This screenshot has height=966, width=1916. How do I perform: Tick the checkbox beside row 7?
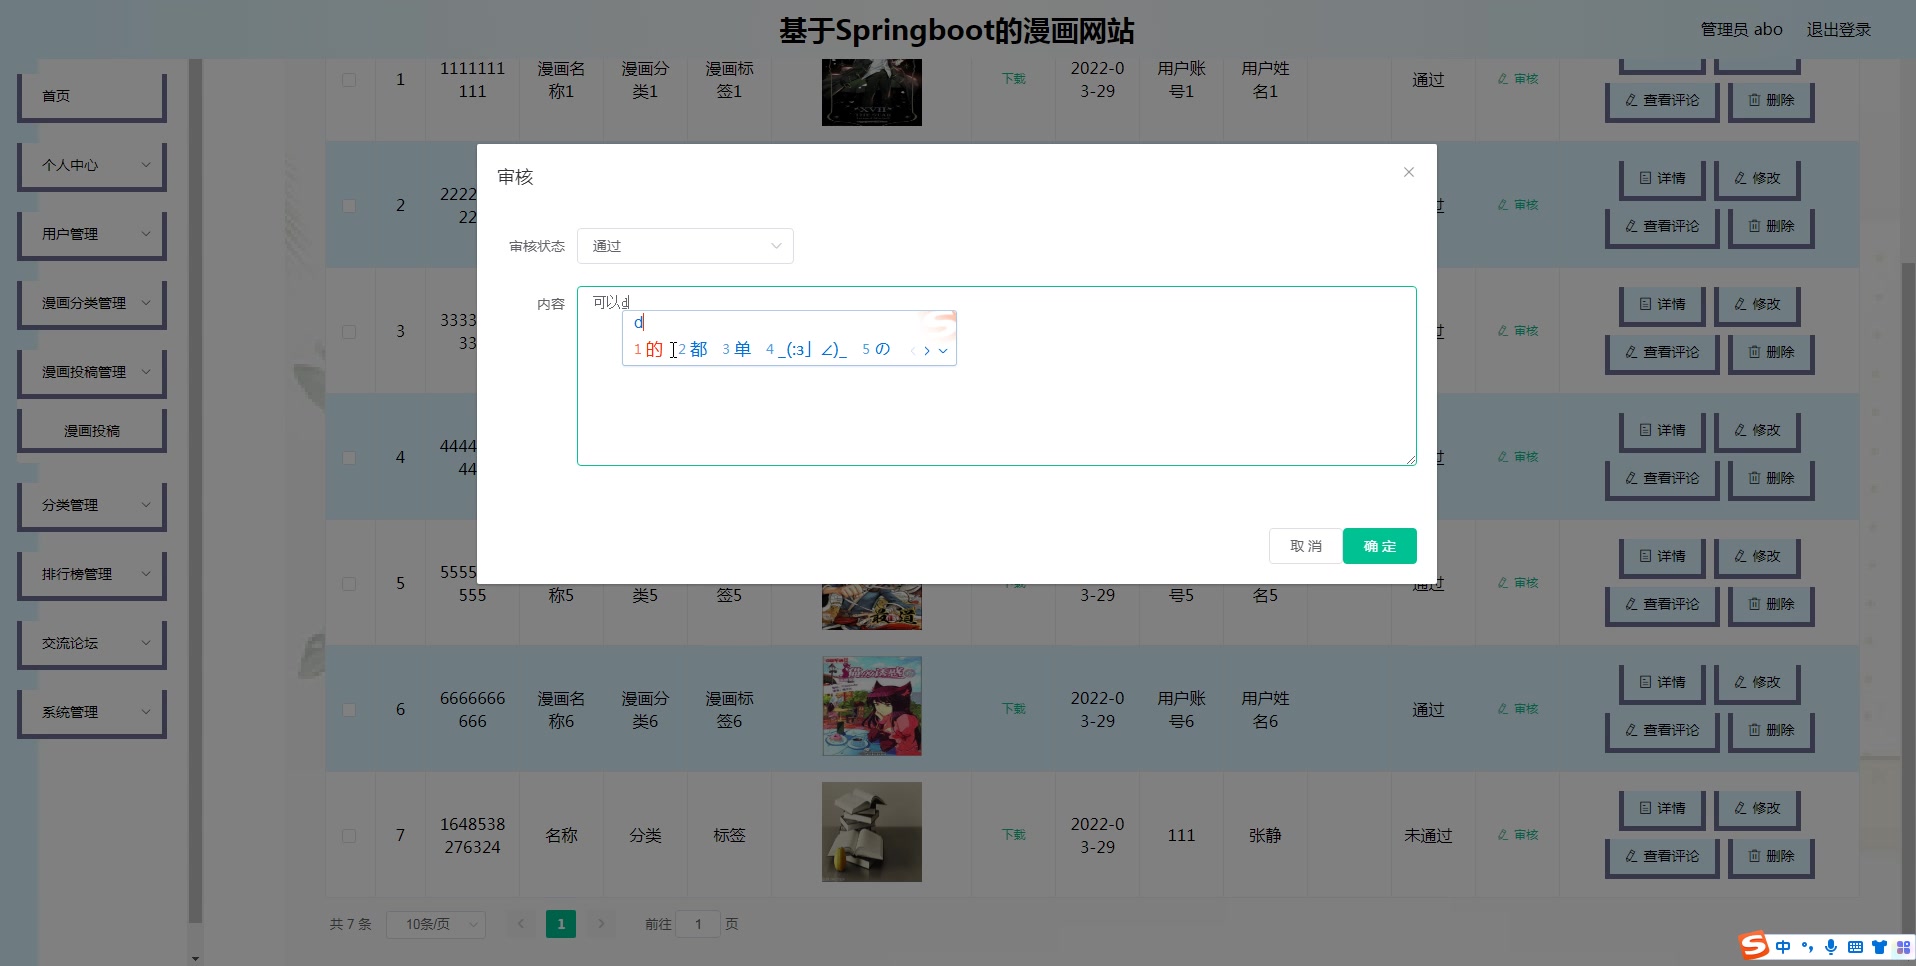pos(349,835)
